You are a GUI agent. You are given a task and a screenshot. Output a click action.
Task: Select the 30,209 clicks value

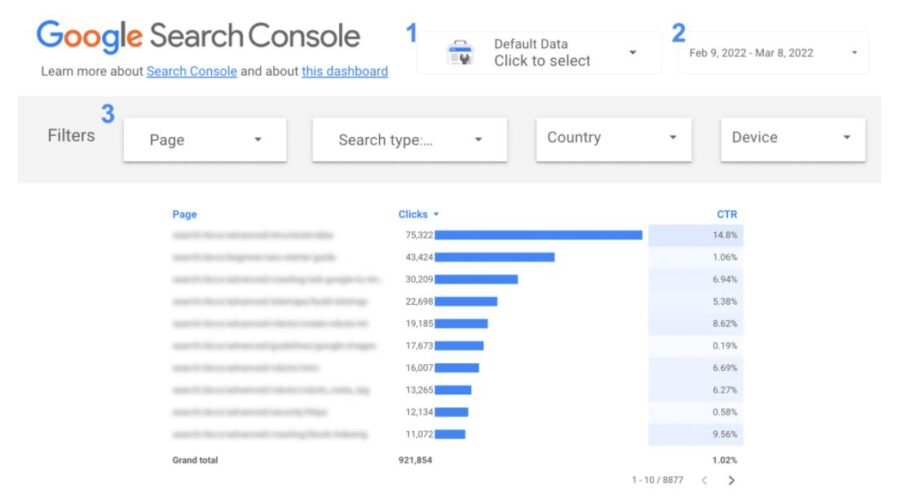pyautogui.click(x=419, y=279)
